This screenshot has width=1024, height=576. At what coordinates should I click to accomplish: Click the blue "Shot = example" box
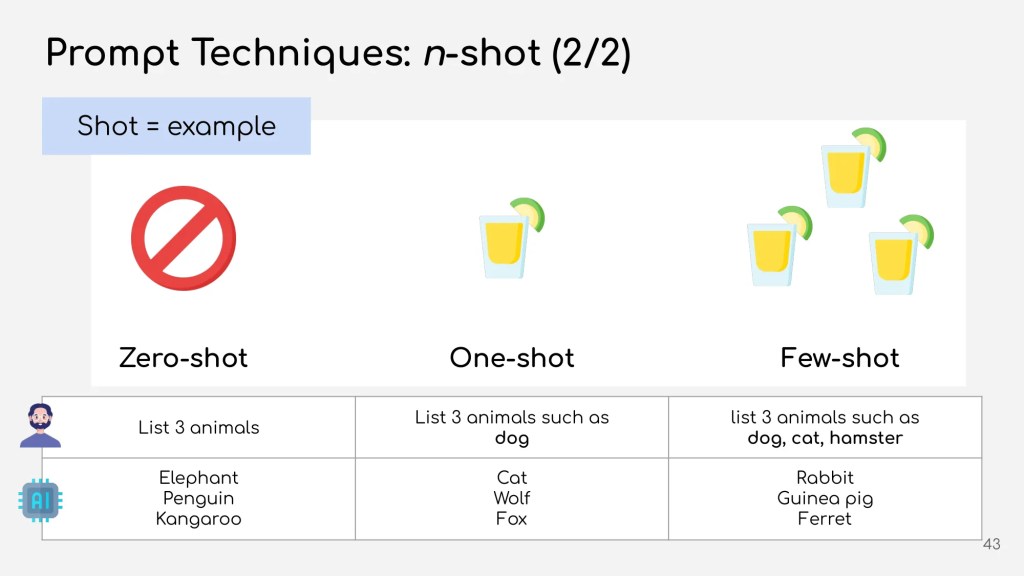coord(176,126)
